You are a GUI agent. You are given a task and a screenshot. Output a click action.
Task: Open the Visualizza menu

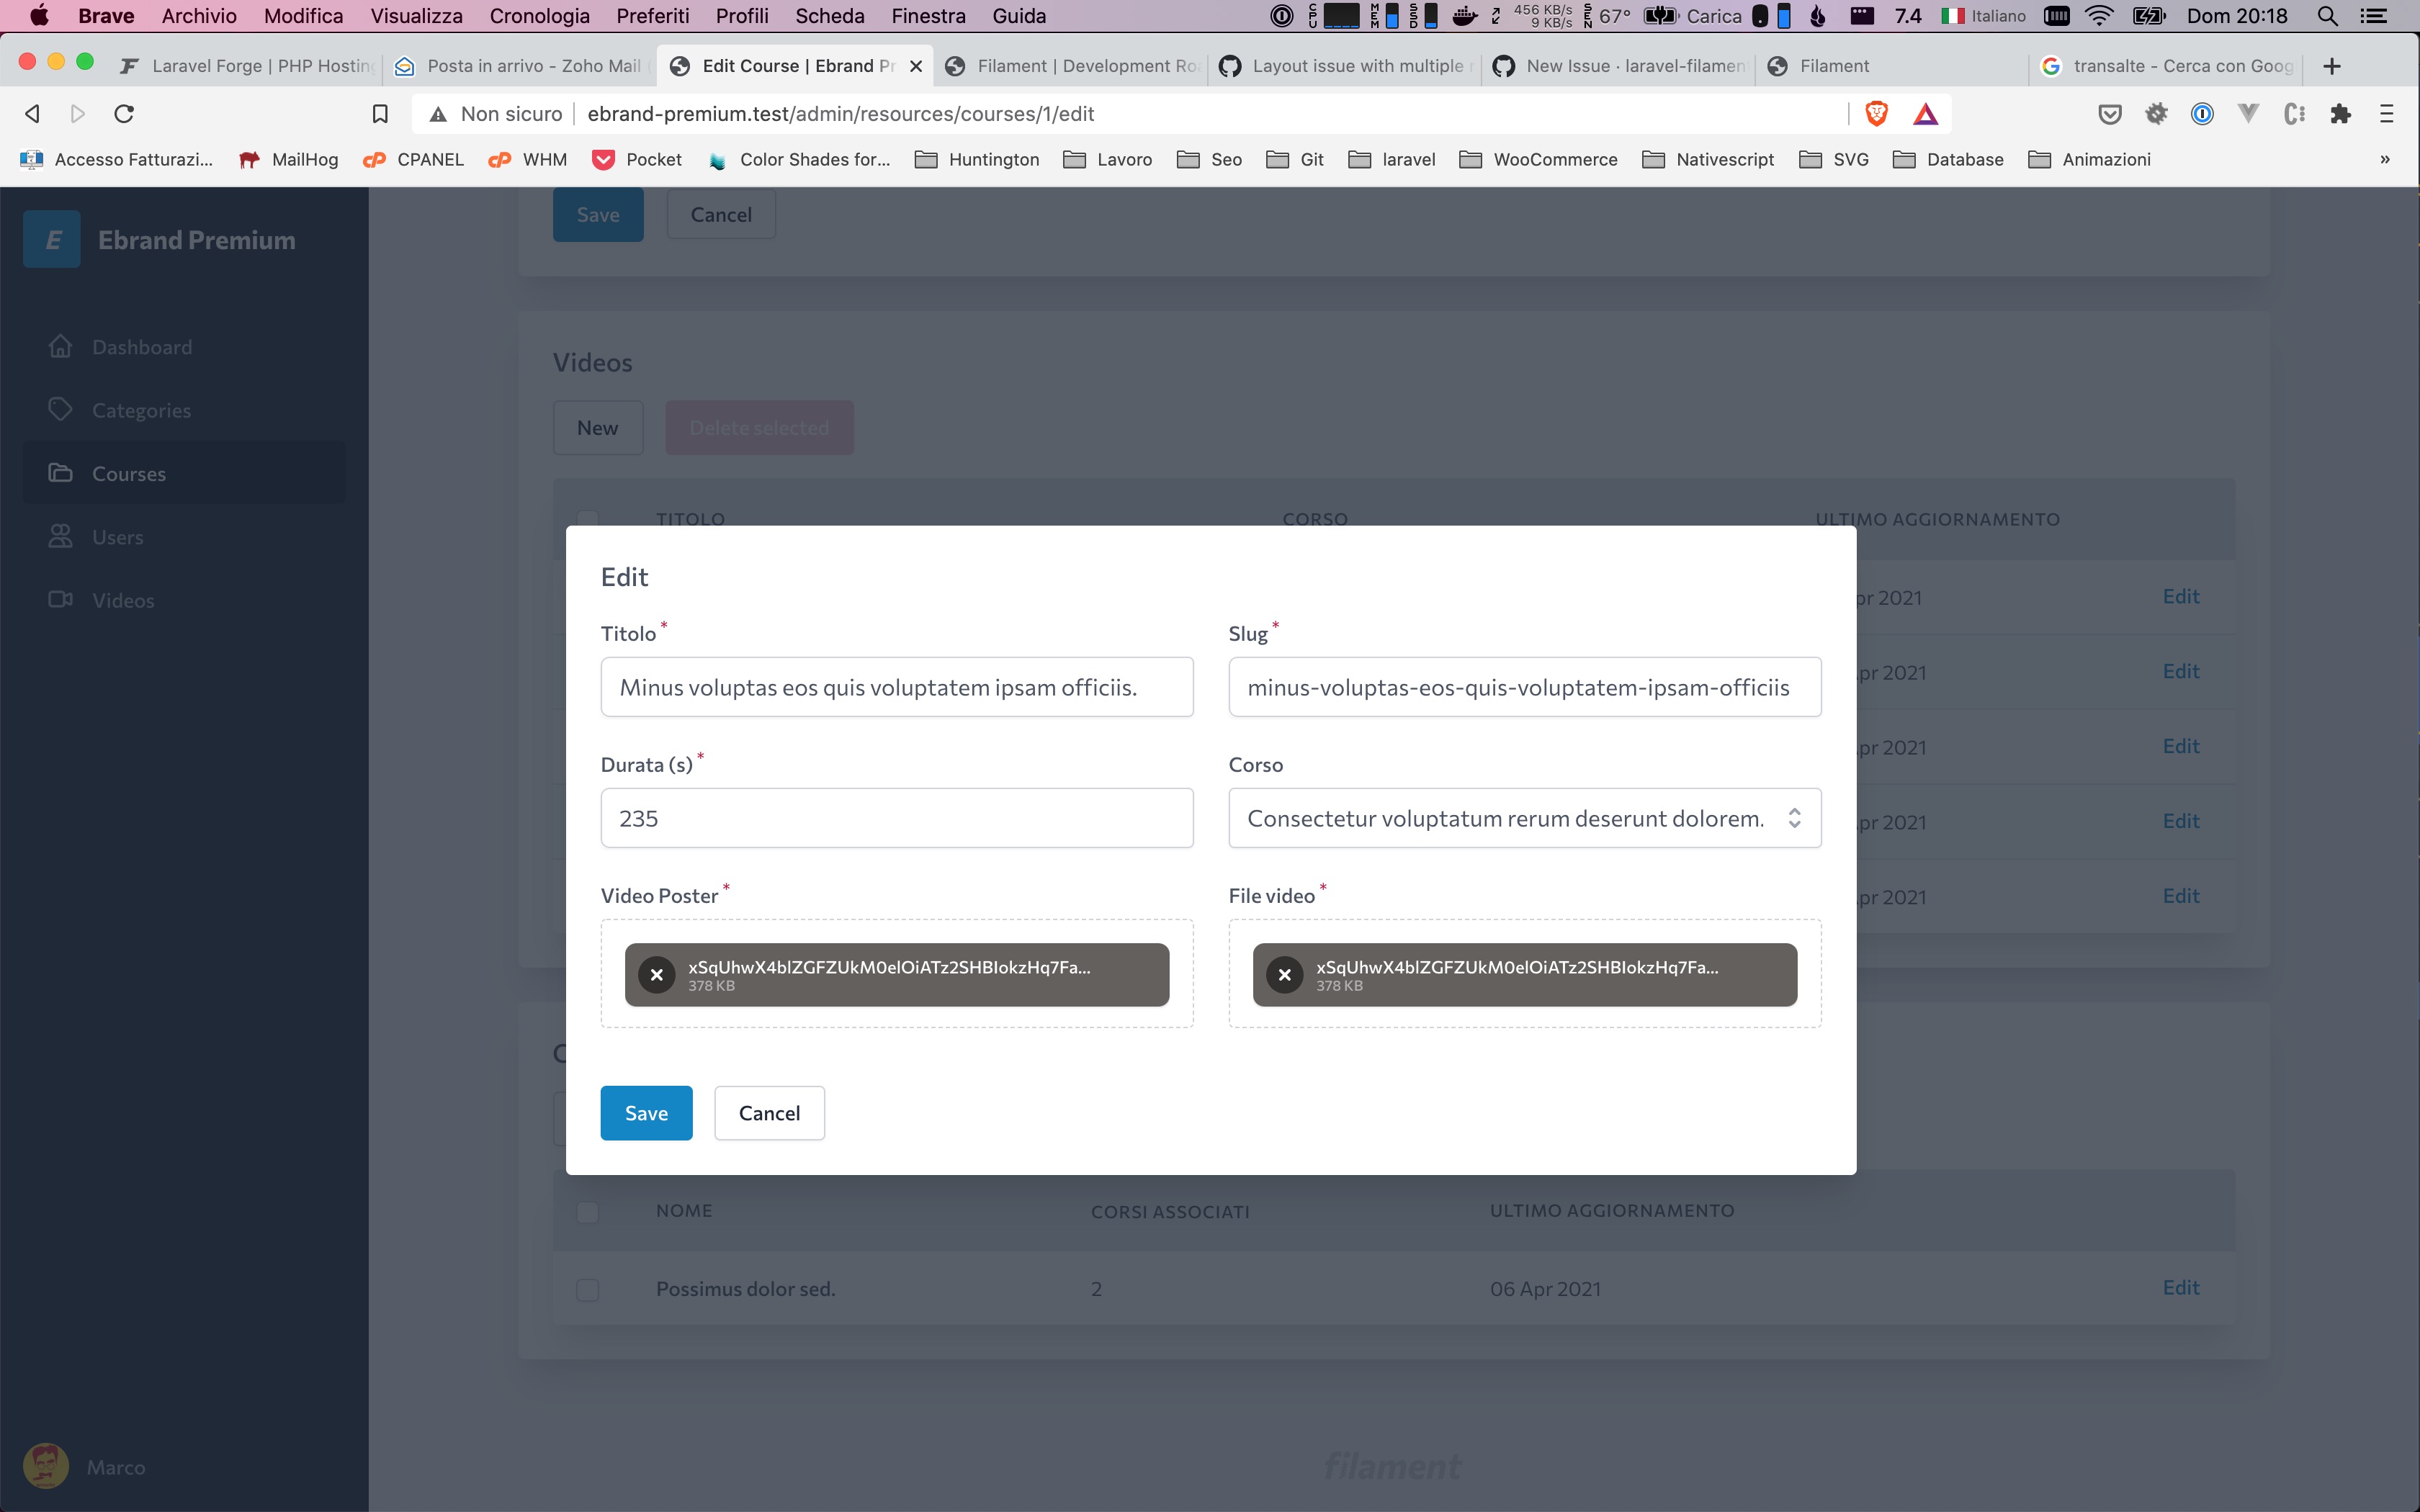click(416, 16)
